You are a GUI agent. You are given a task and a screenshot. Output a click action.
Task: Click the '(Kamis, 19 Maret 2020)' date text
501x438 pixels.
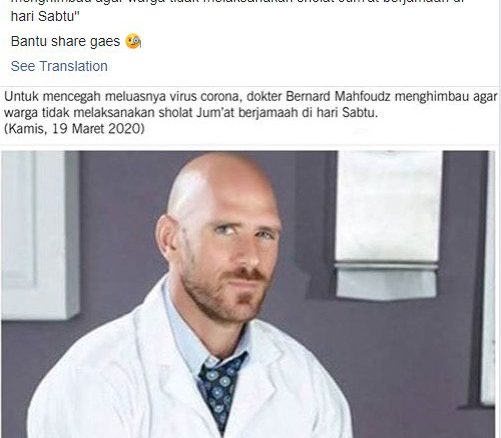tap(74, 128)
